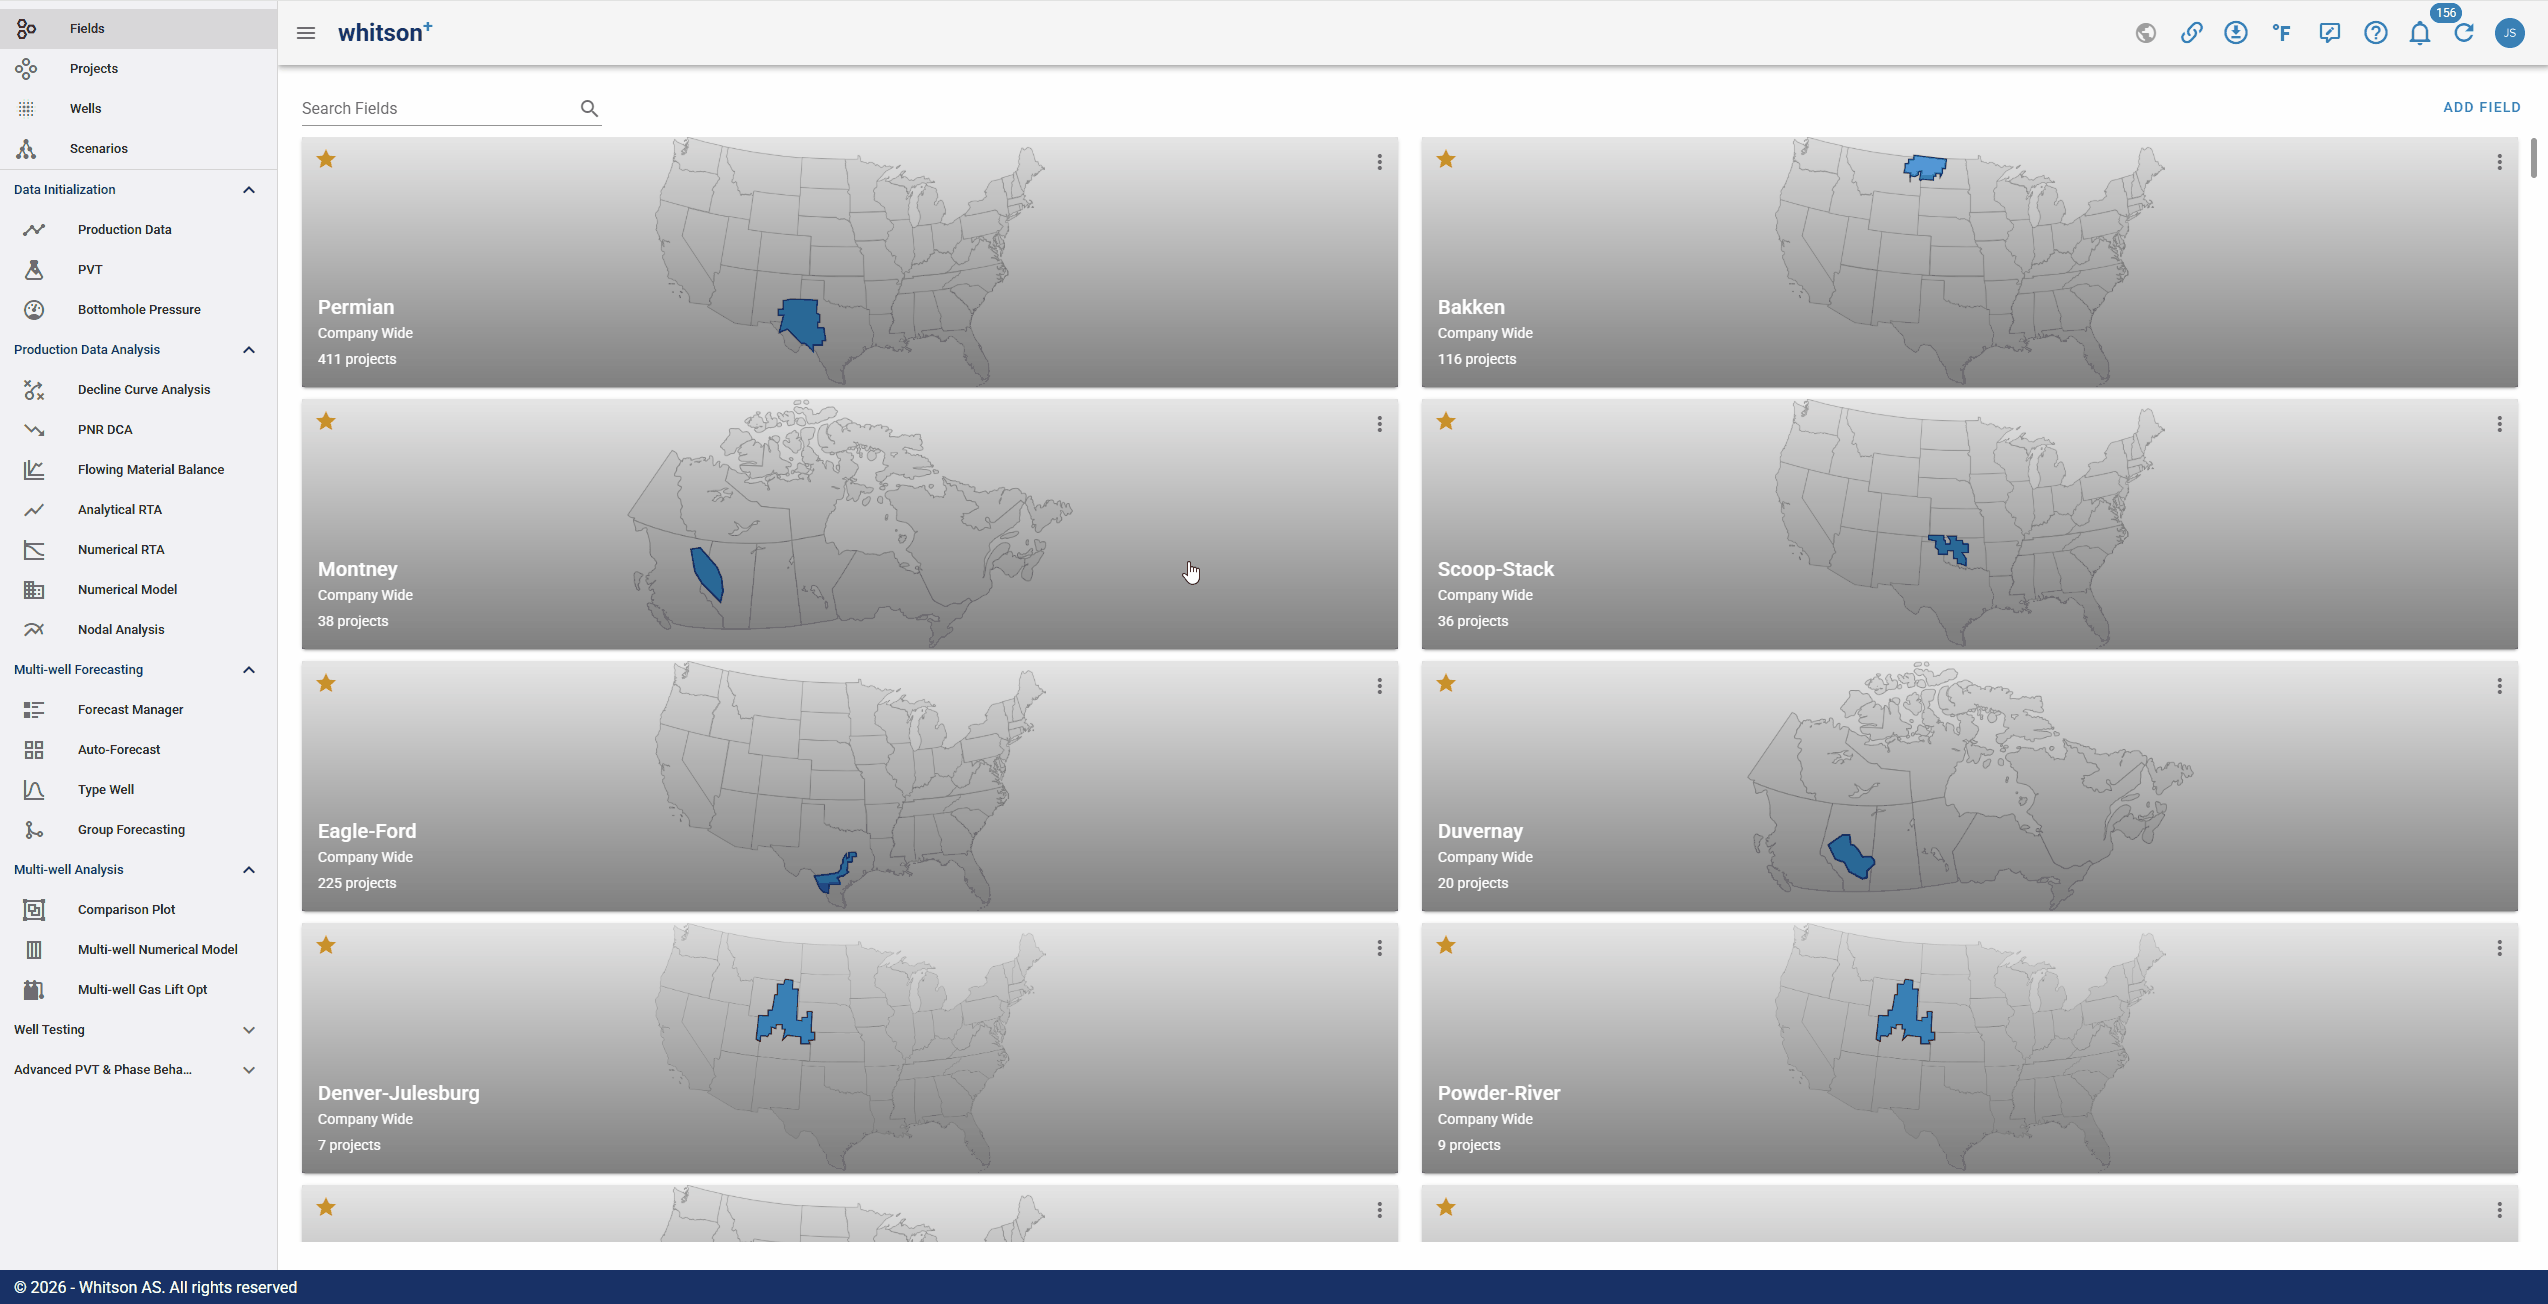Click the Wells grid icon

pos(26,108)
